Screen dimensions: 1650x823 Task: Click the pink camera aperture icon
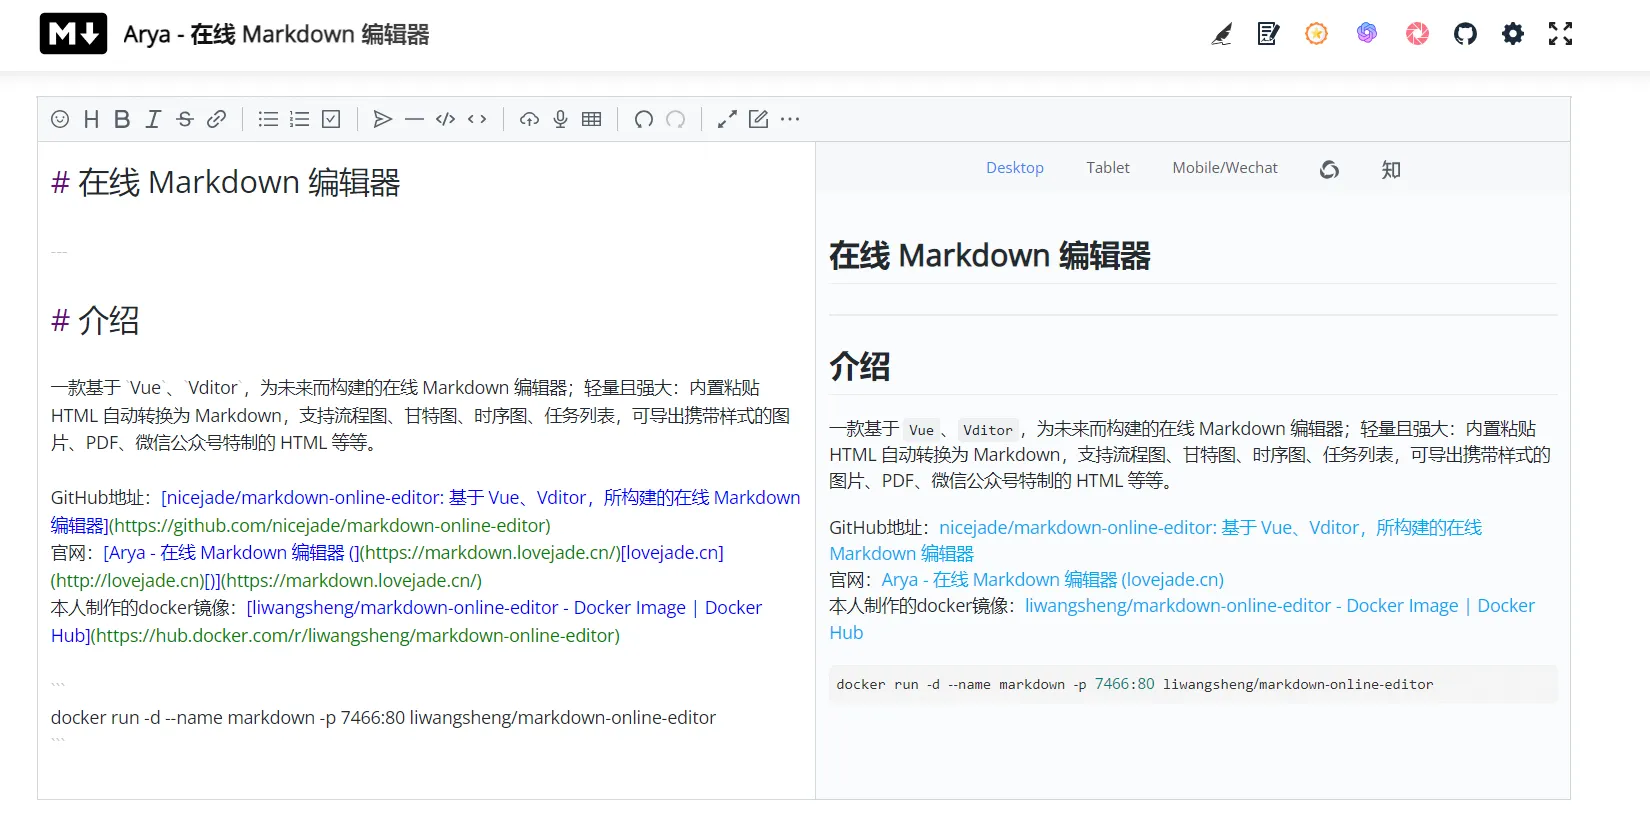(1417, 34)
